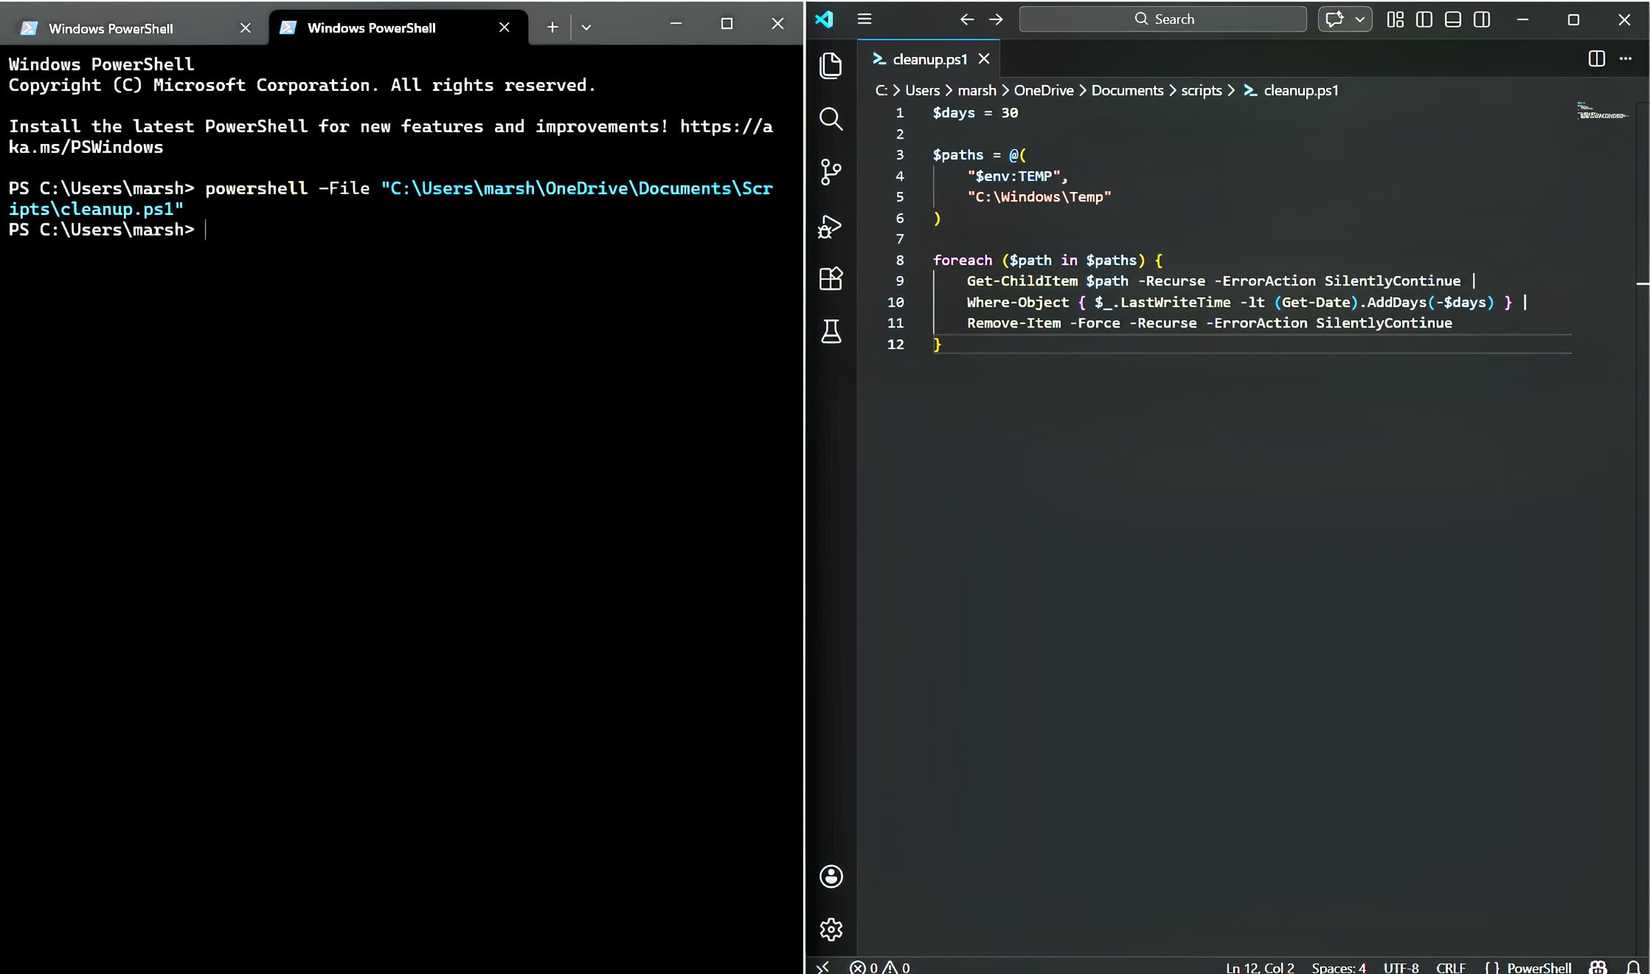The height and width of the screenshot is (974, 1650).
Task: Open the Customize Layout button
Action: tap(1395, 19)
